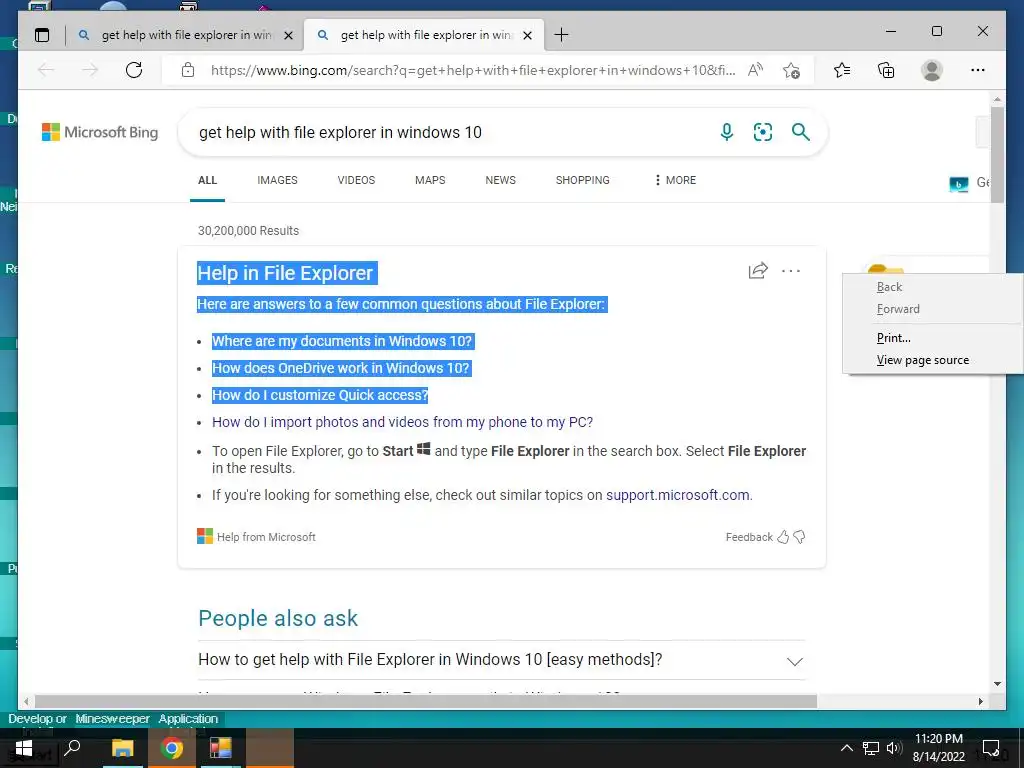Click the network tray icon
Viewport: 1024px width, 768px height.
tap(871, 748)
